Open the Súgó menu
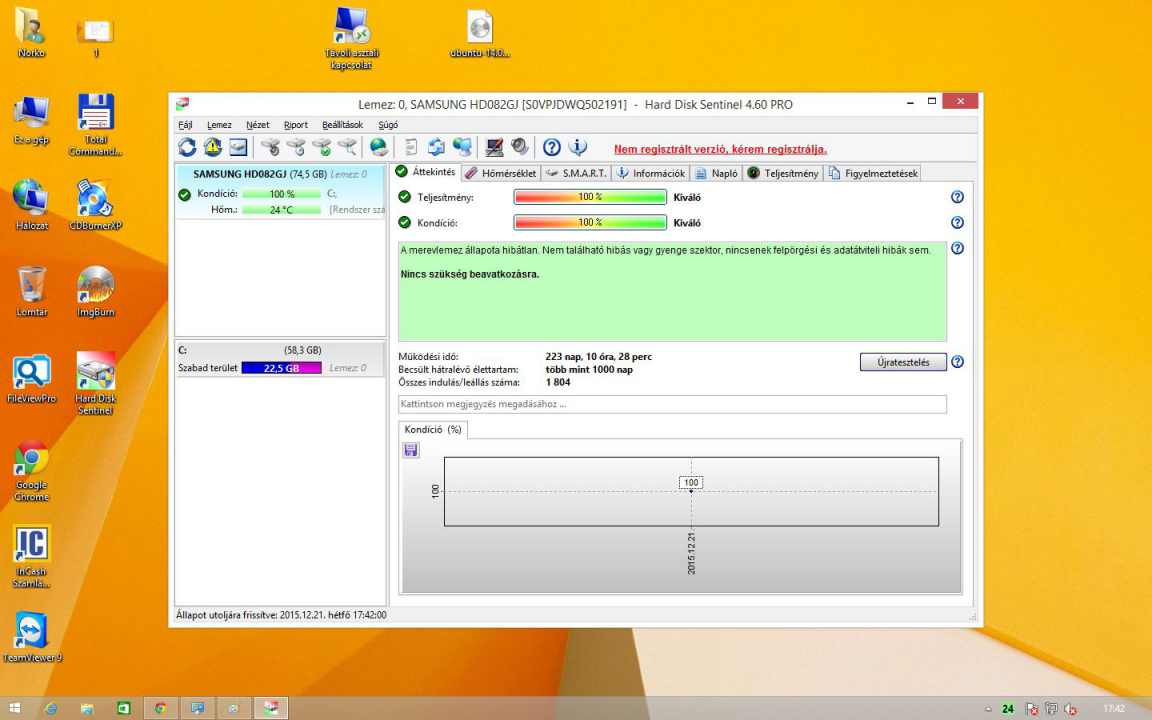Screen dimensions: 1152x720 (x=388, y=125)
